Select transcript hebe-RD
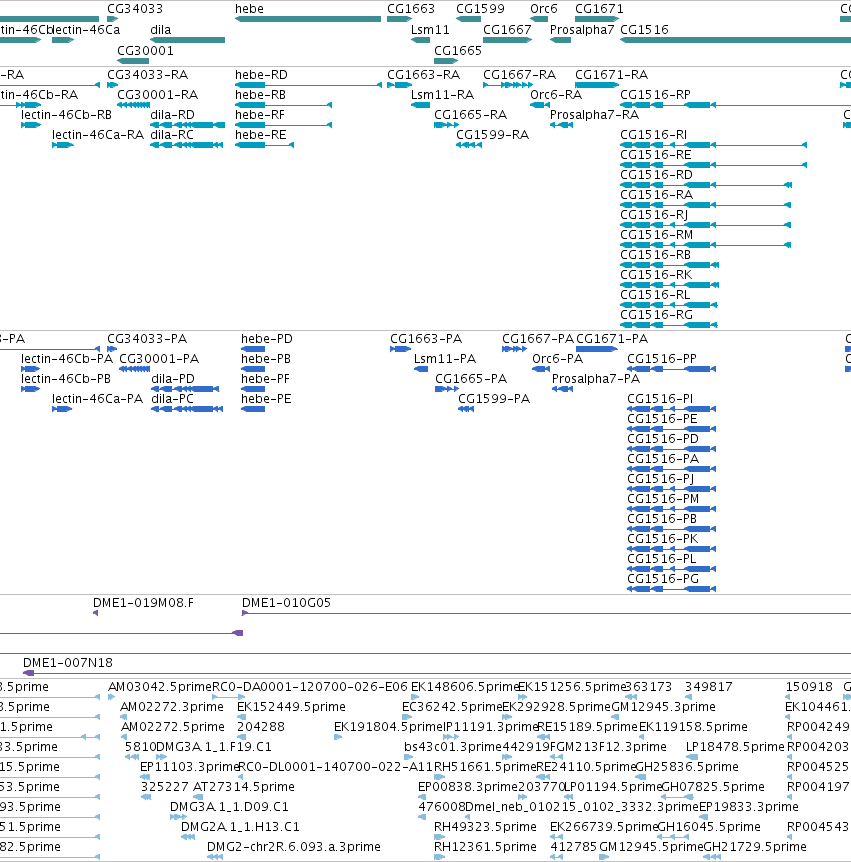Screen dimensions: 851x862 click(x=308, y=85)
